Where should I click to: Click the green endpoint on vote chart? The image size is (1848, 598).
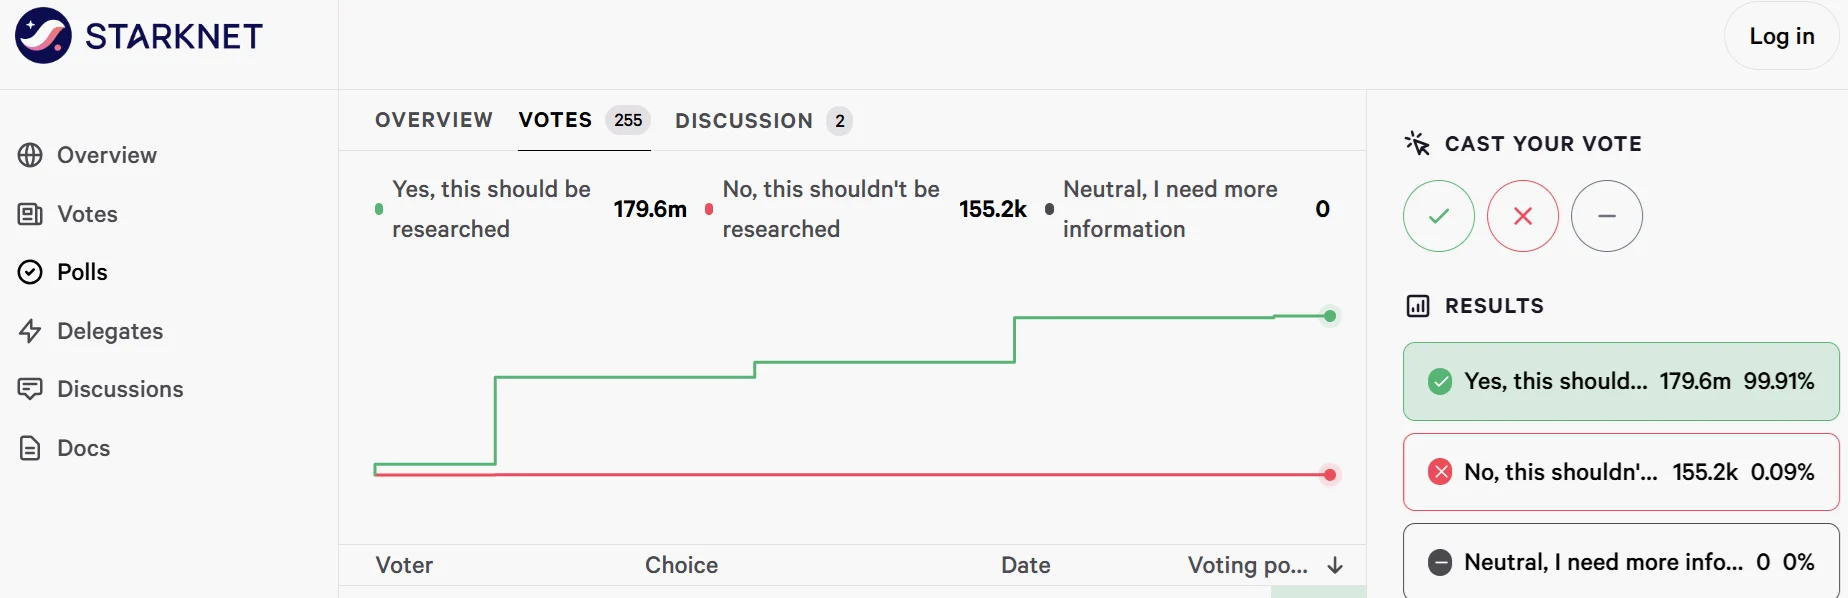(1330, 316)
